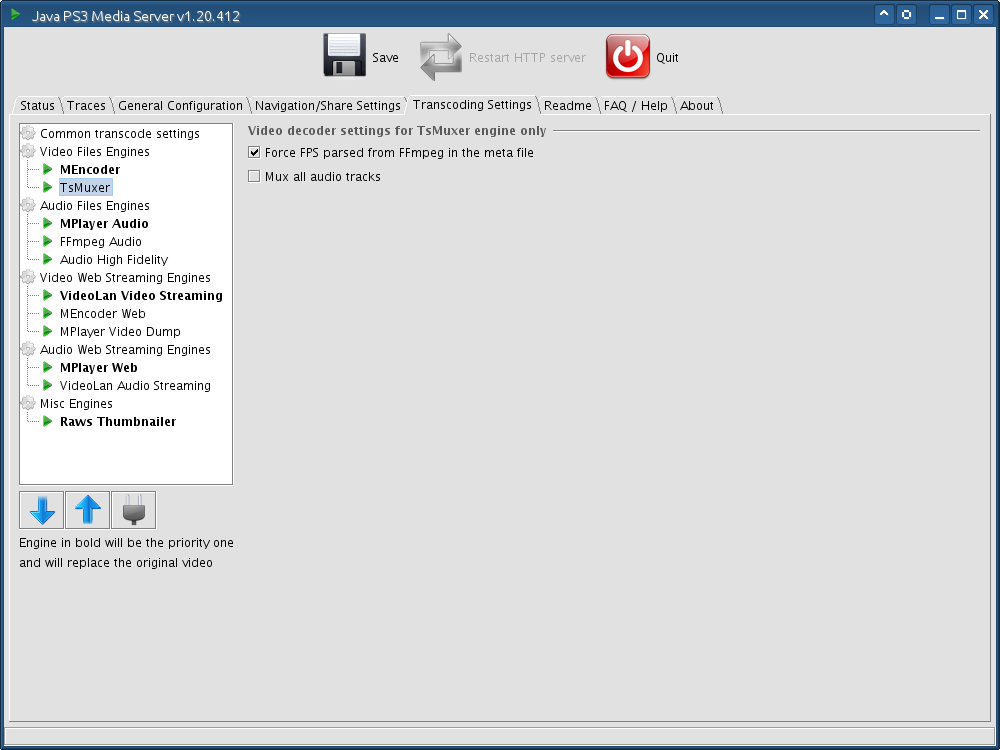Select the MEncoder Web engine

pyautogui.click(x=103, y=313)
